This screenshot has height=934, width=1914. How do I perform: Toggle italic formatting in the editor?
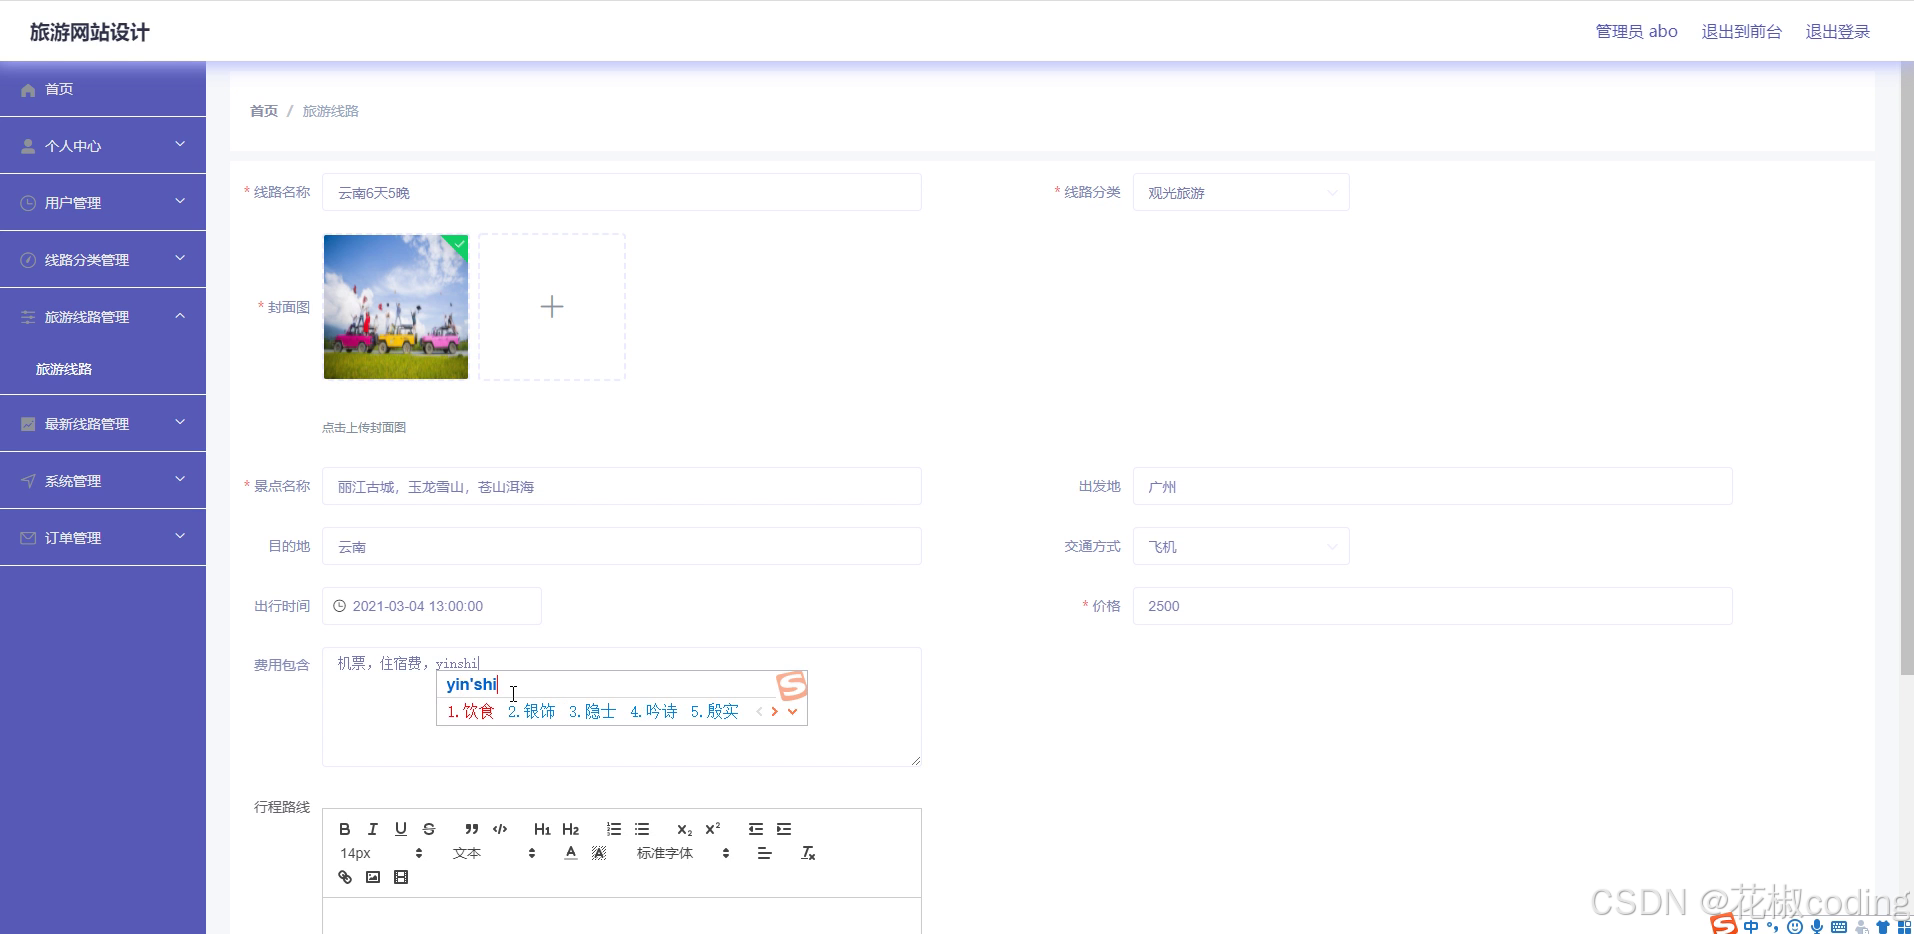pos(372,829)
